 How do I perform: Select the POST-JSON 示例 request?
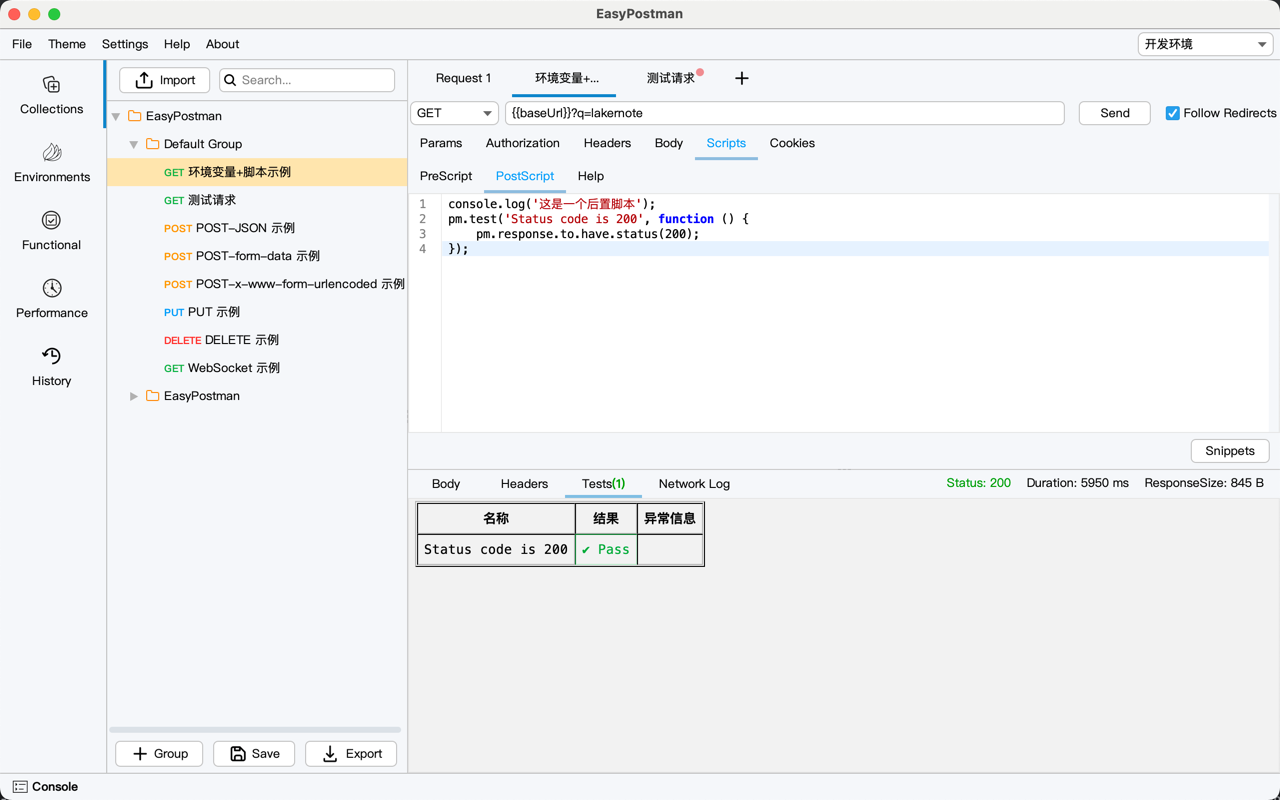click(257, 228)
